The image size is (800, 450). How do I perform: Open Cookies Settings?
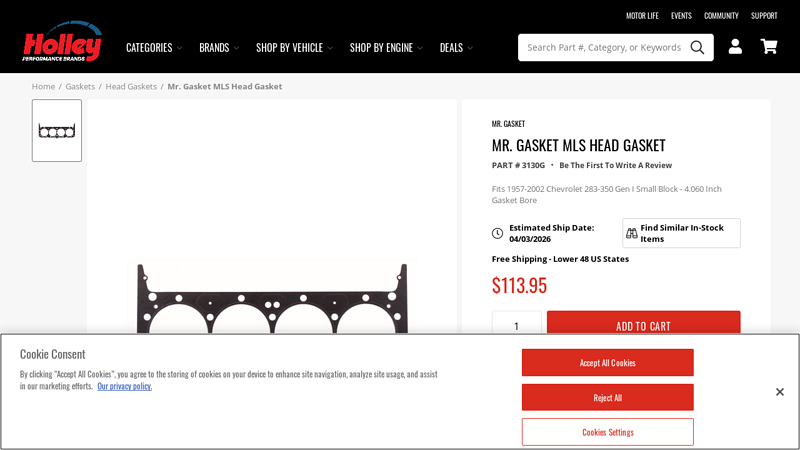click(608, 432)
